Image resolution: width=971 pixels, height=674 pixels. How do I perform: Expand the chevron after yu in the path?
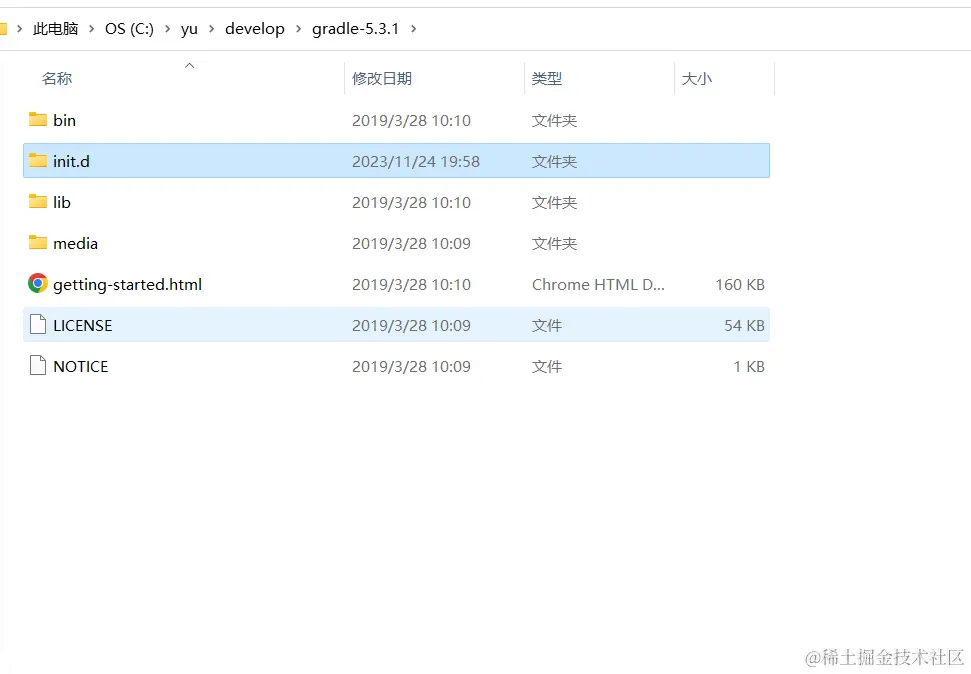[211, 28]
